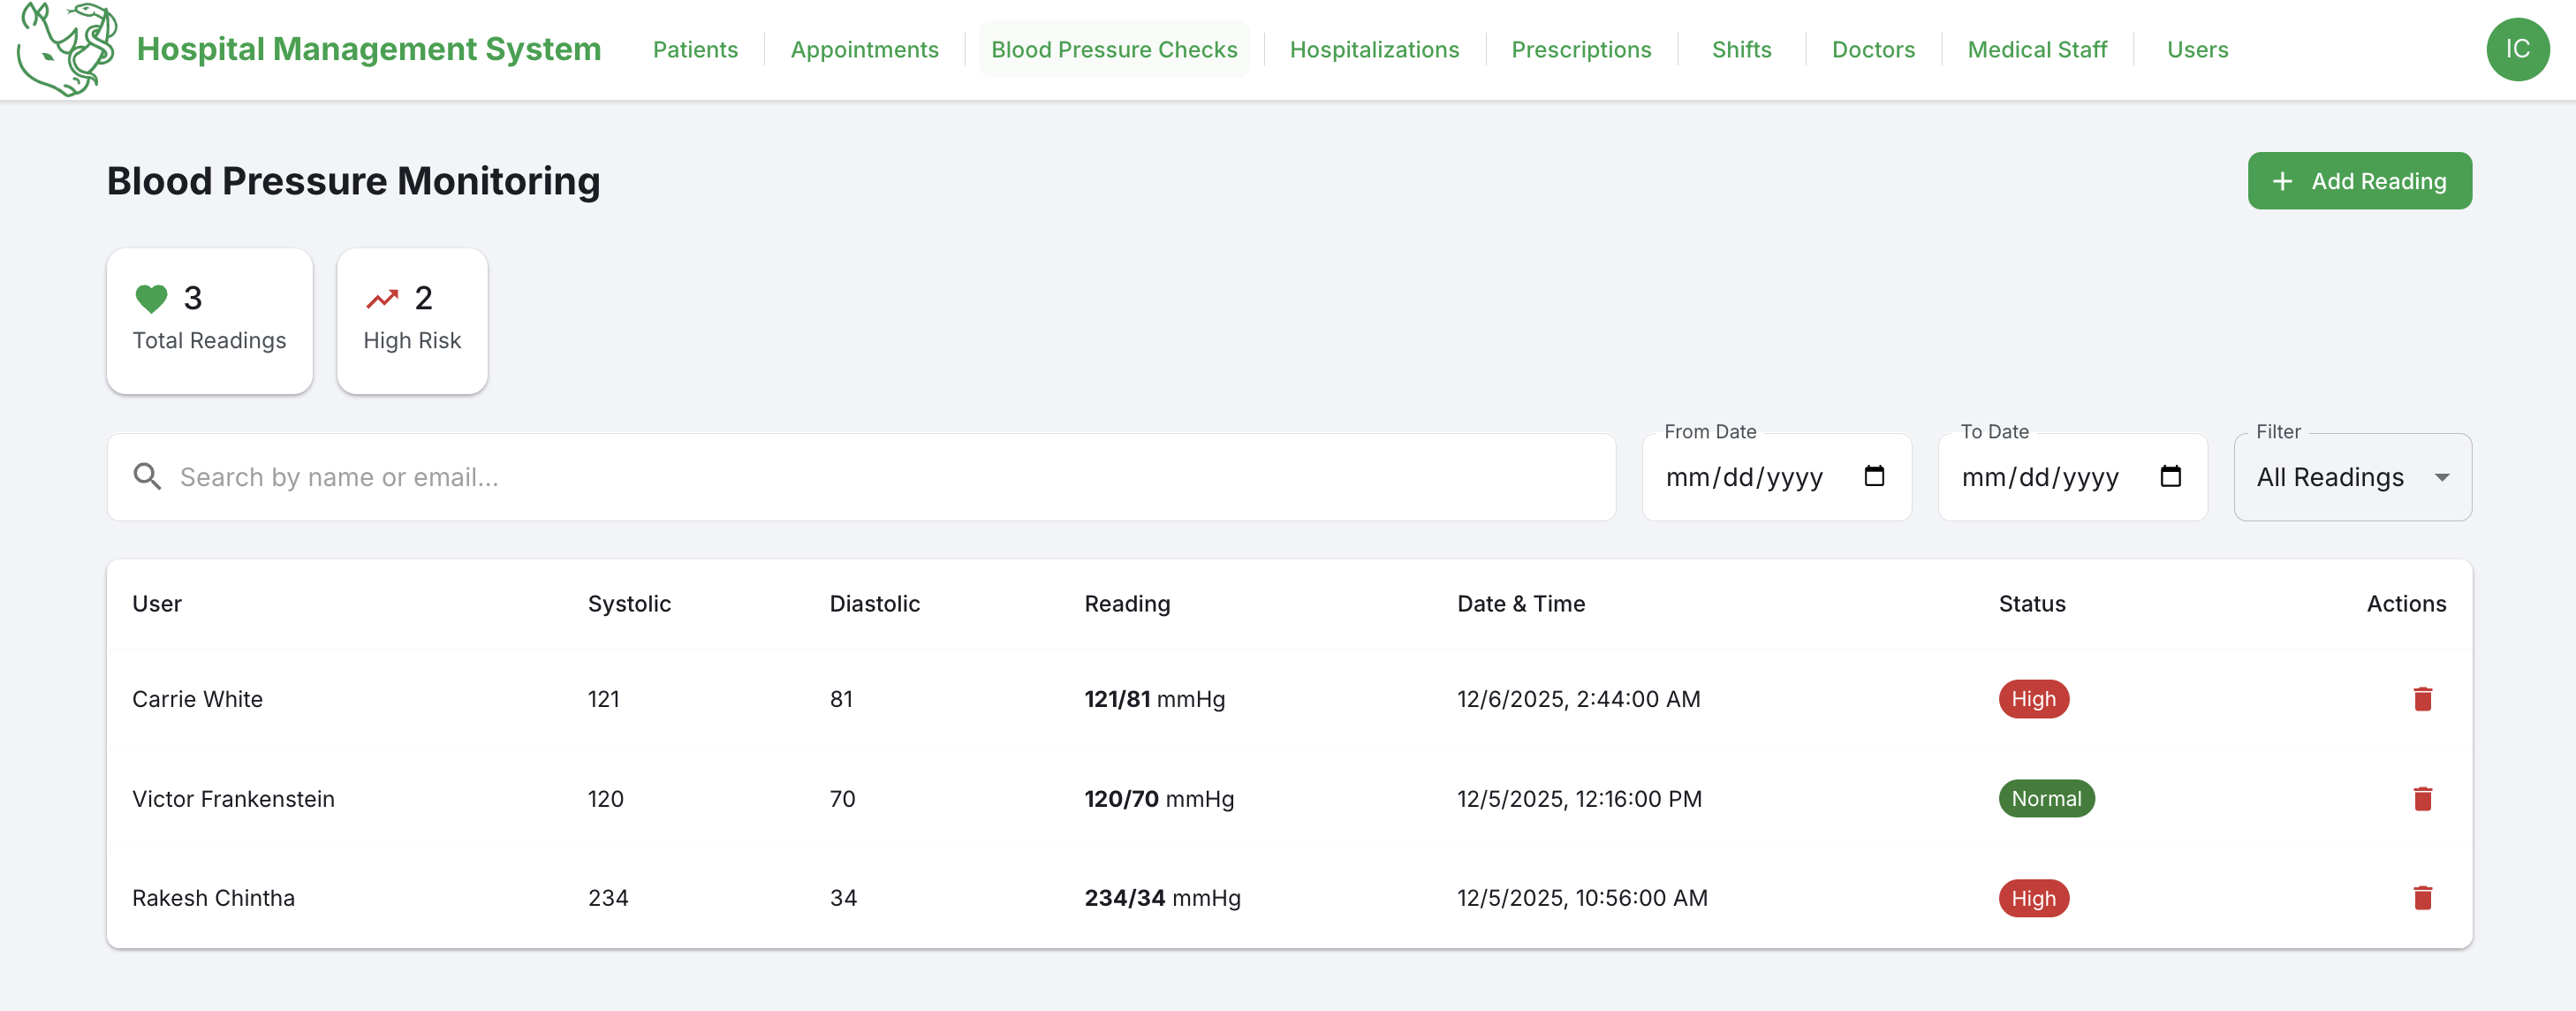The height and width of the screenshot is (1011, 2576).
Task: Open the Prescriptions page
Action: click(x=1580, y=49)
